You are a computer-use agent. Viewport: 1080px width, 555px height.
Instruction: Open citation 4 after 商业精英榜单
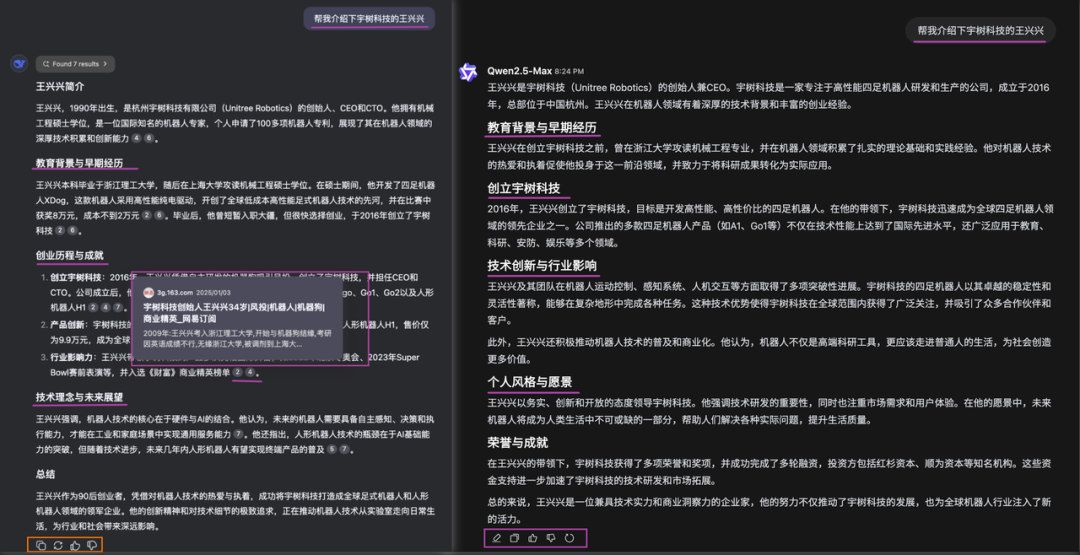(x=250, y=373)
